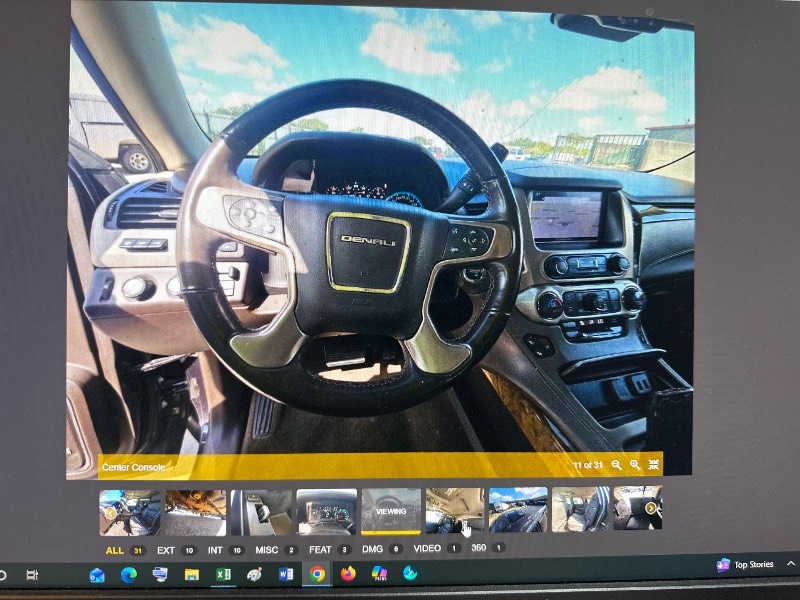Select the VIDEO filter tab
The width and height of the screenshot is (800, 600).
436,548
